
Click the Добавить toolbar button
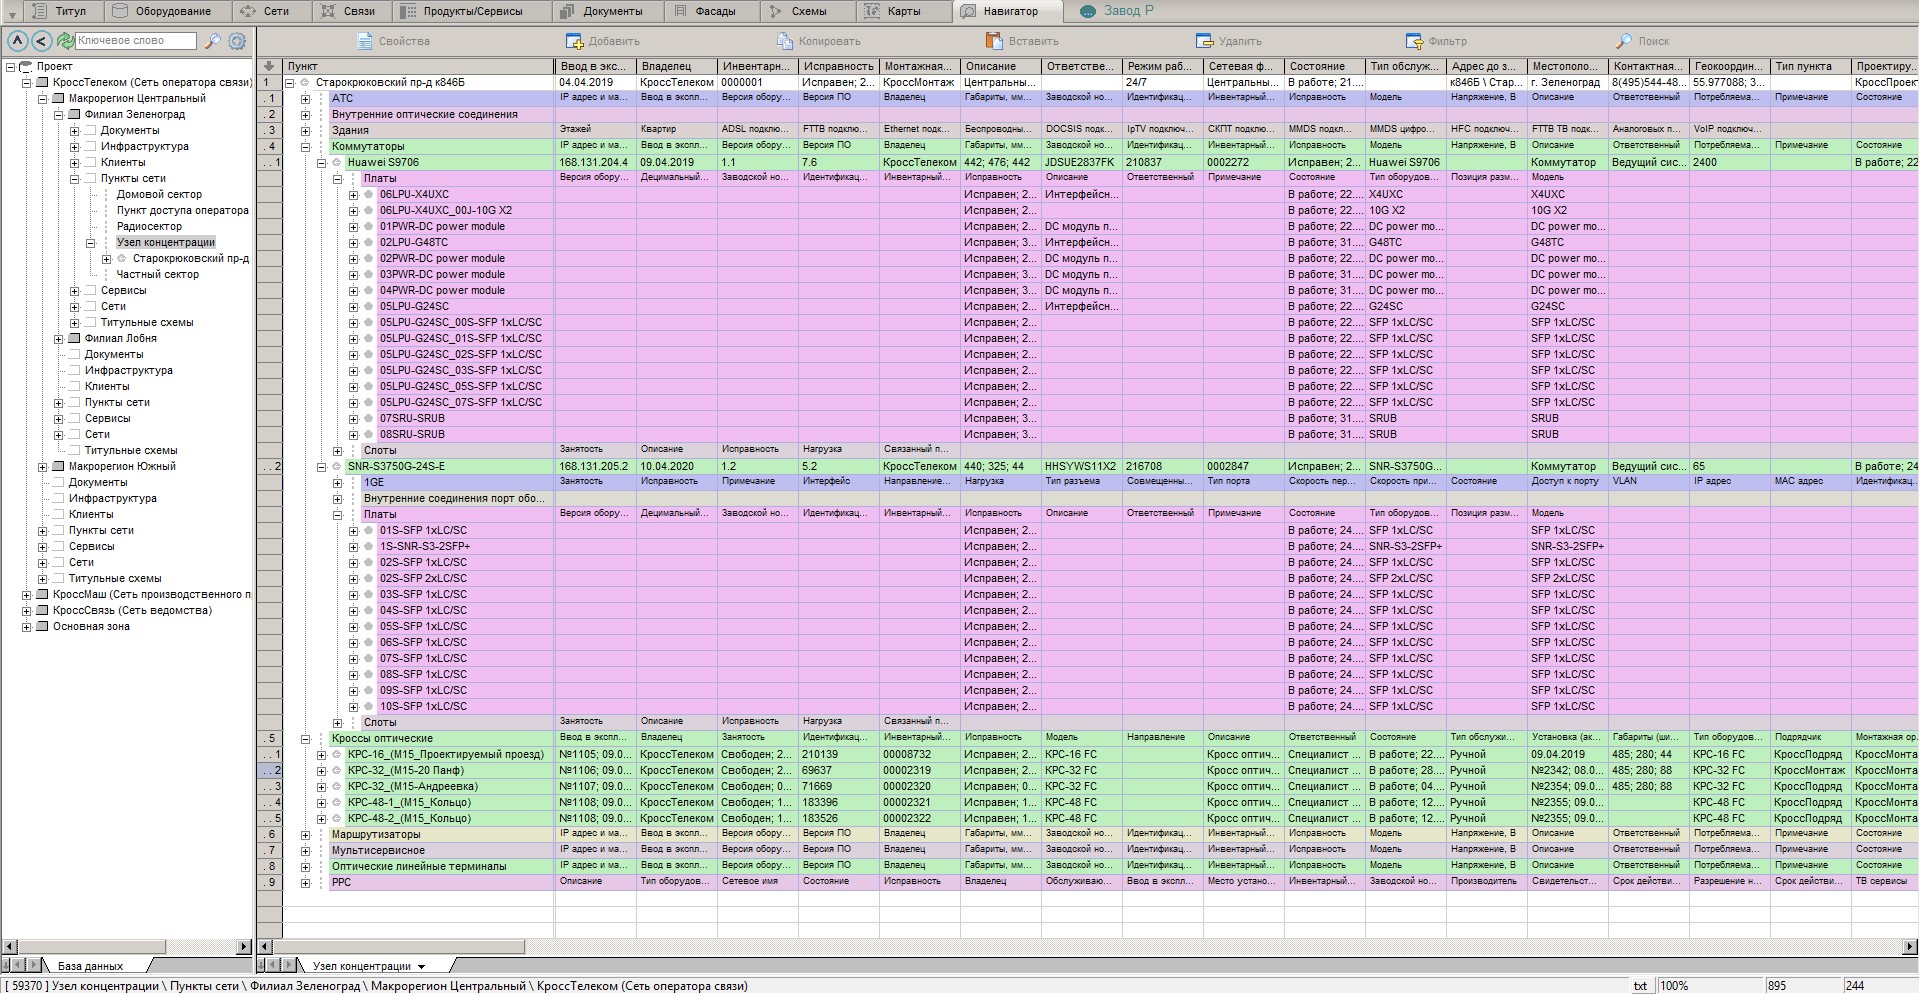point(602,41)
